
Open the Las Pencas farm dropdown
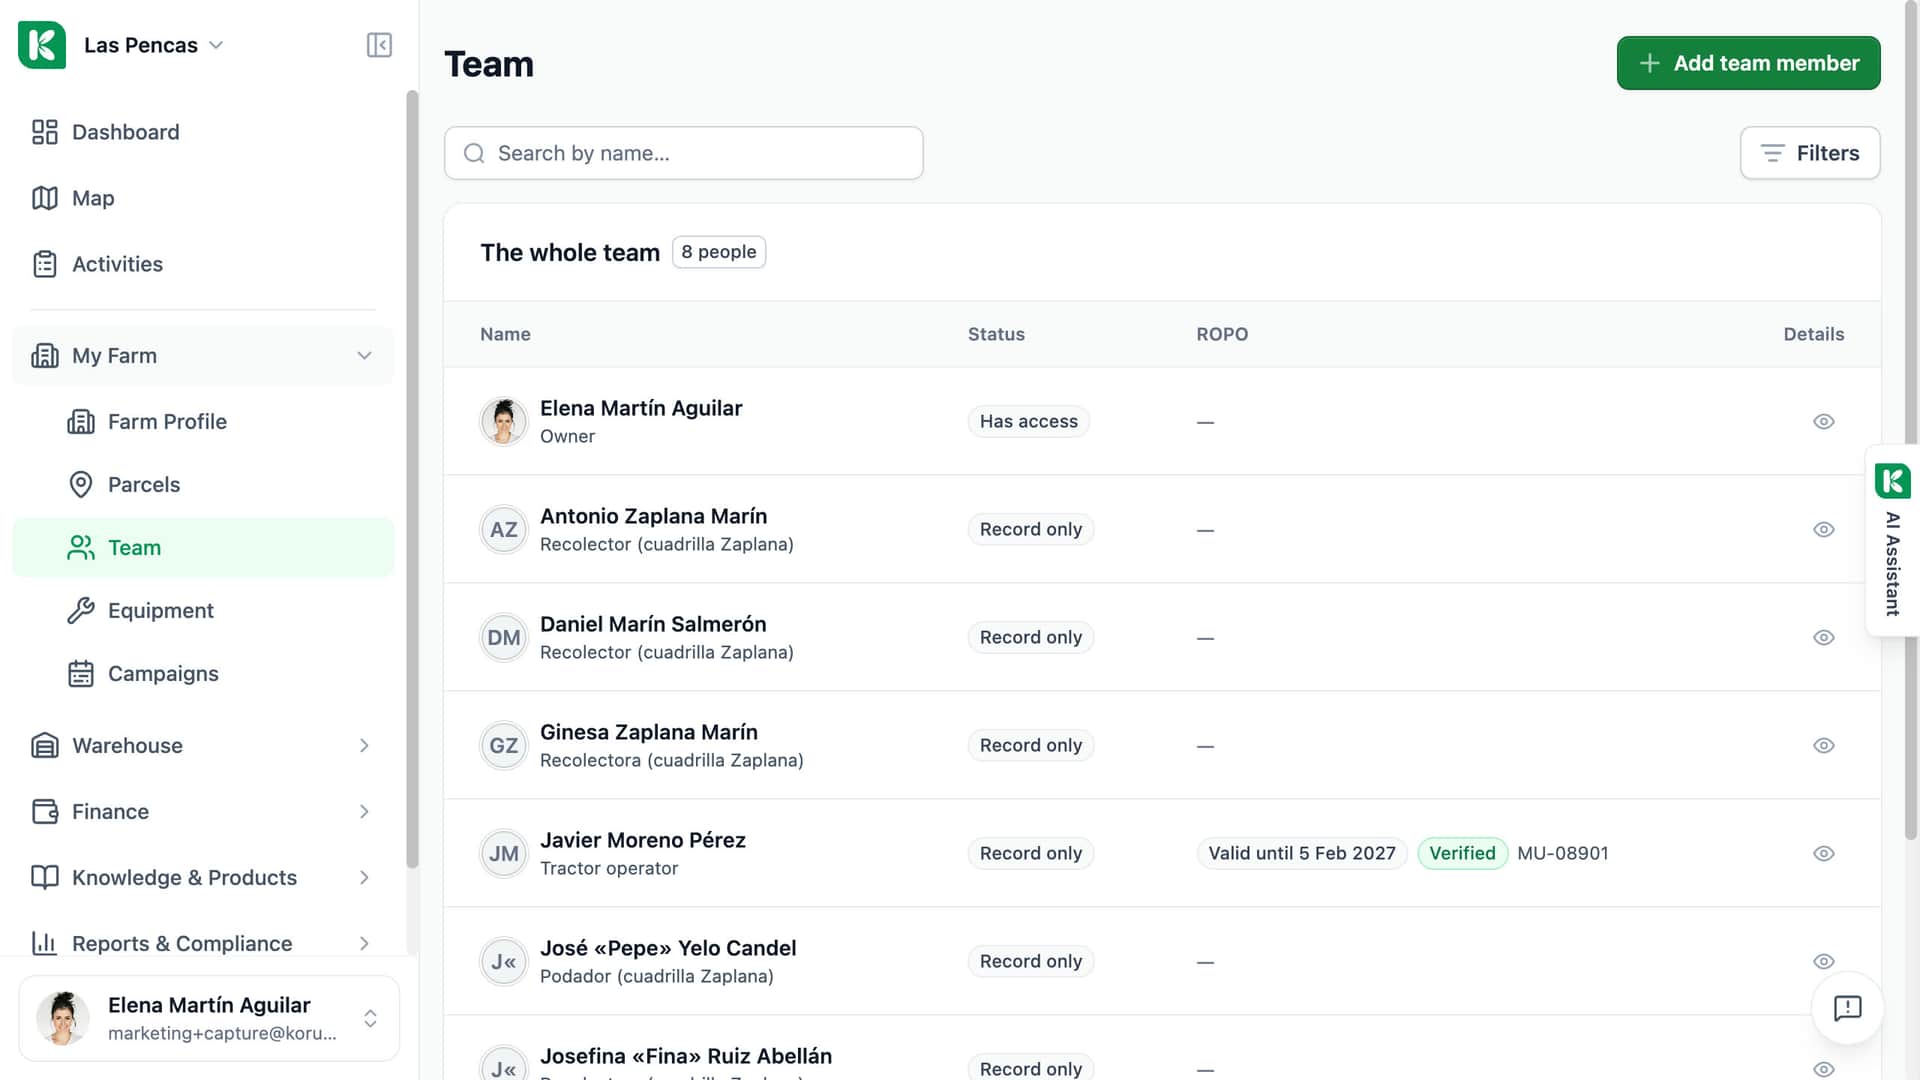154,45
